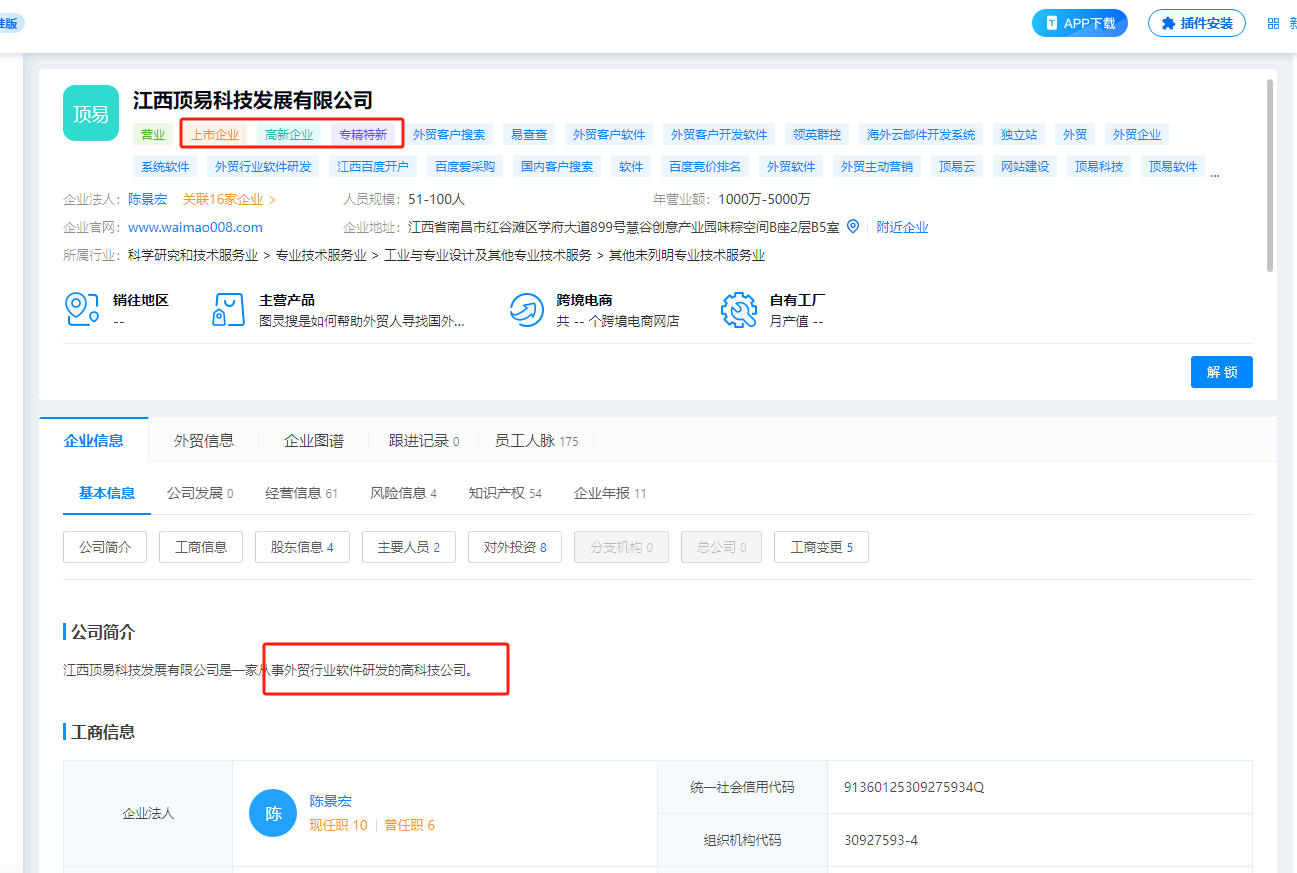This screenshot has width=1297, height=873.
Task: Jump to 股东信息 4 section
Action: point(302,547)
